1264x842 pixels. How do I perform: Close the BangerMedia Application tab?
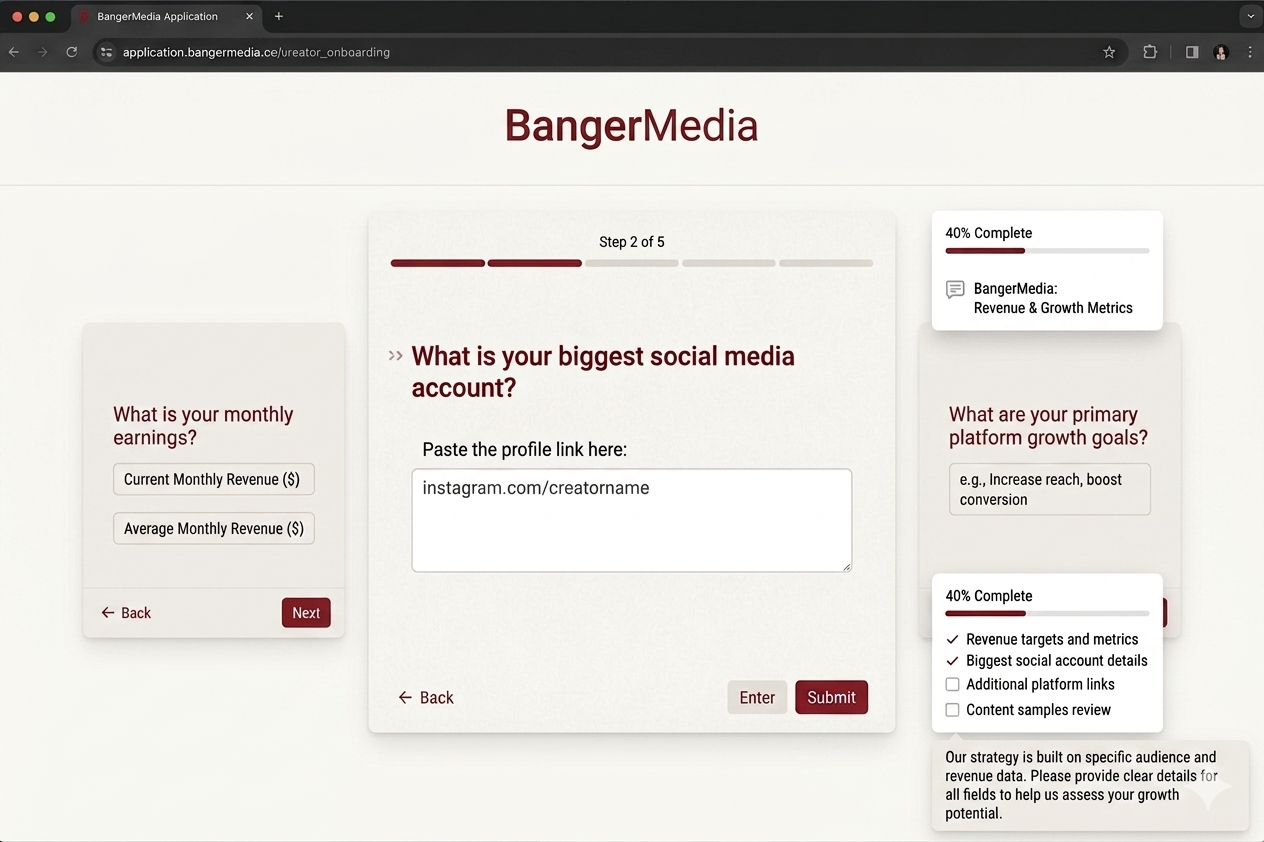click(250, 16)
